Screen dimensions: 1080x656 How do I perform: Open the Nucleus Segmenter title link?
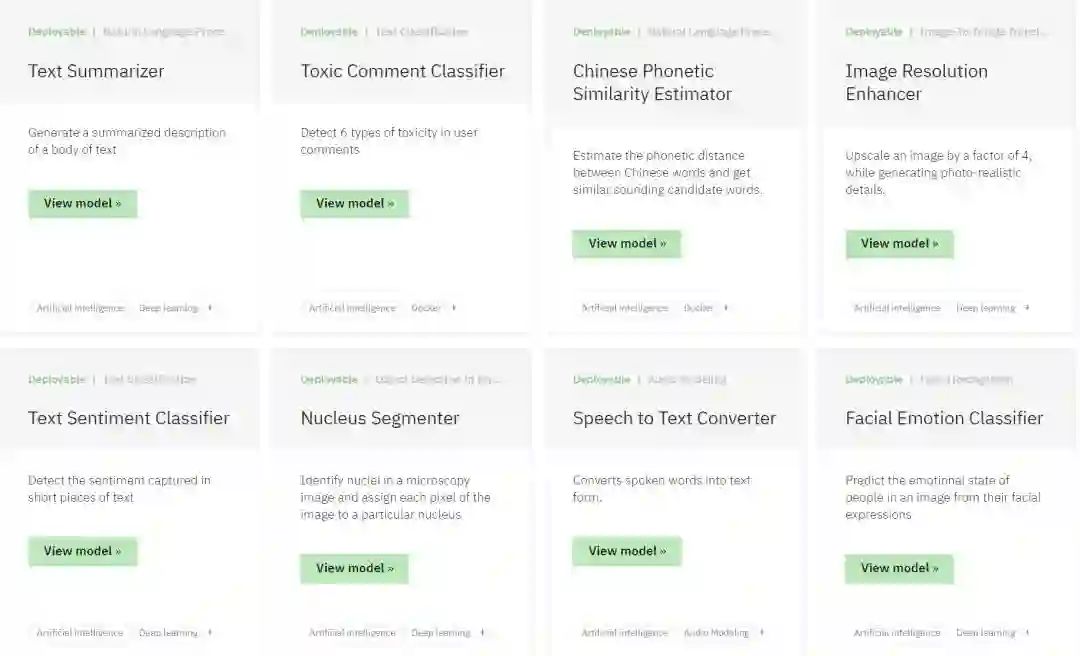click(380, 418)
